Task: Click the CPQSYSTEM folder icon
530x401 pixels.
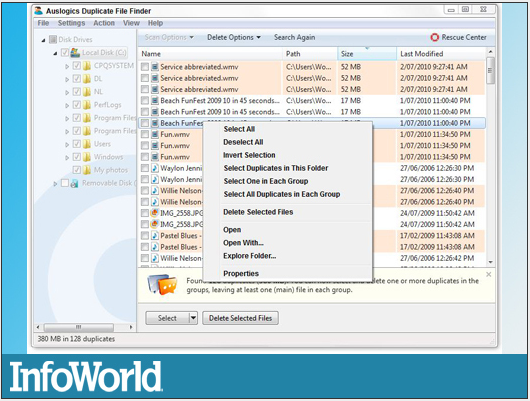Action: [x=87, y=66]
